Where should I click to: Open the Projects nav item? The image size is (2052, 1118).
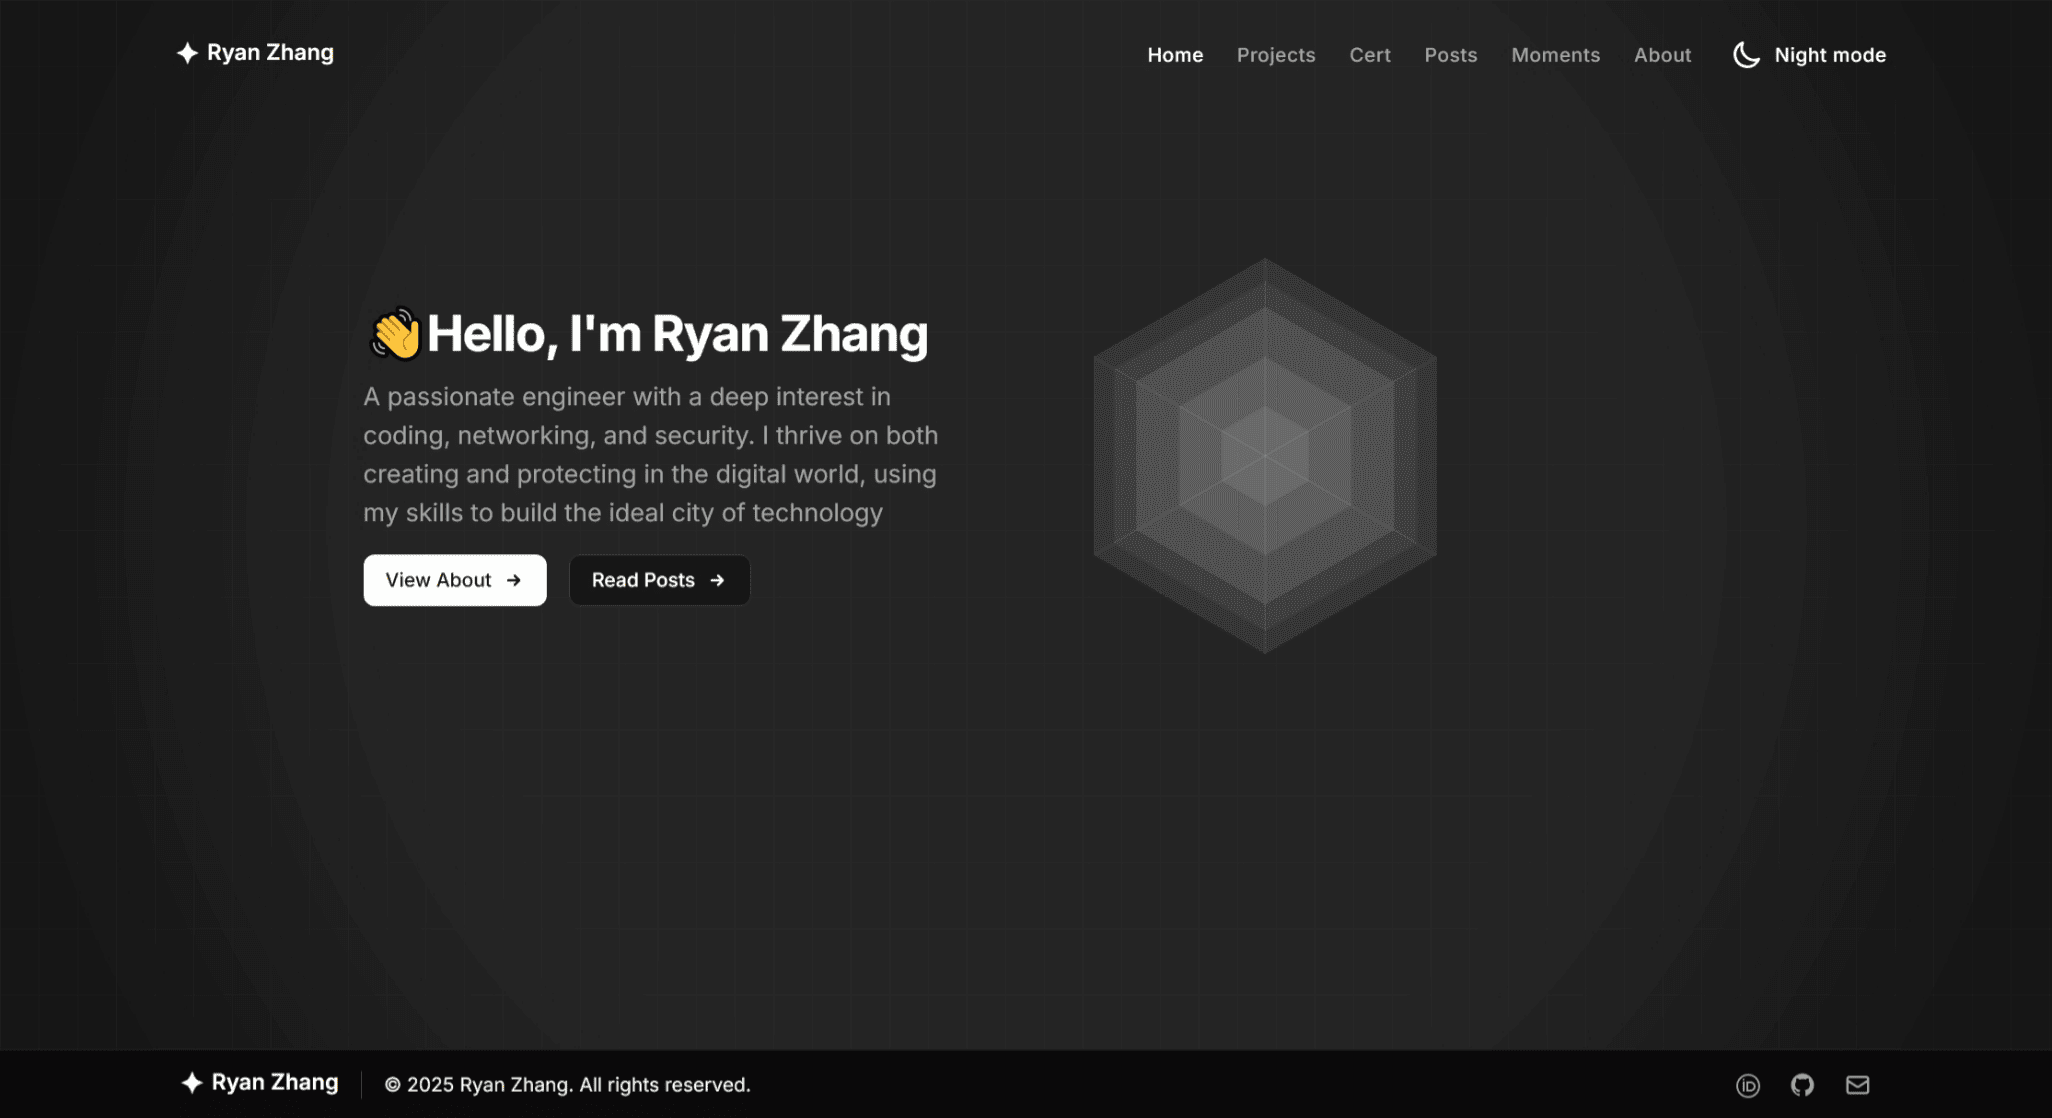tap(1276, 55)
